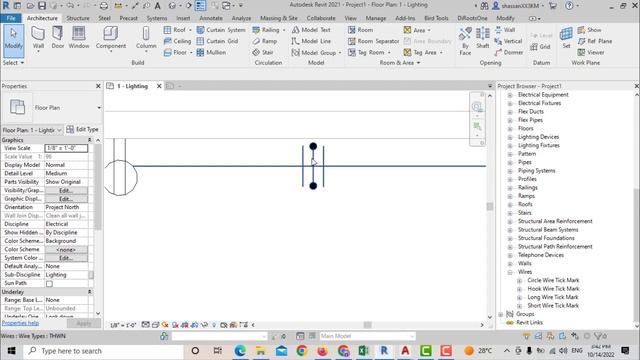Click the Component tool
640x360 pixels.
tap(111, 38)
